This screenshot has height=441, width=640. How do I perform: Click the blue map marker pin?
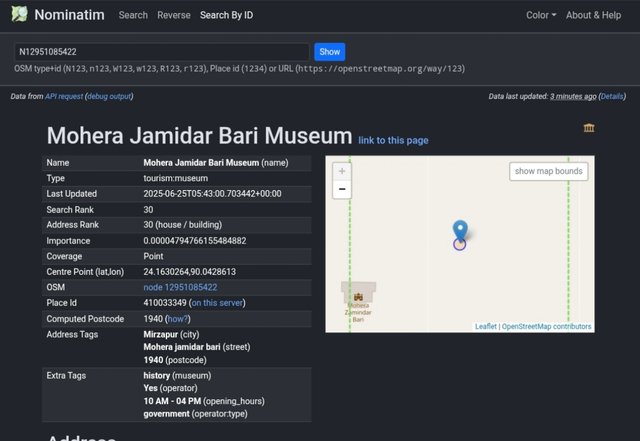click(x=460, y=230)
